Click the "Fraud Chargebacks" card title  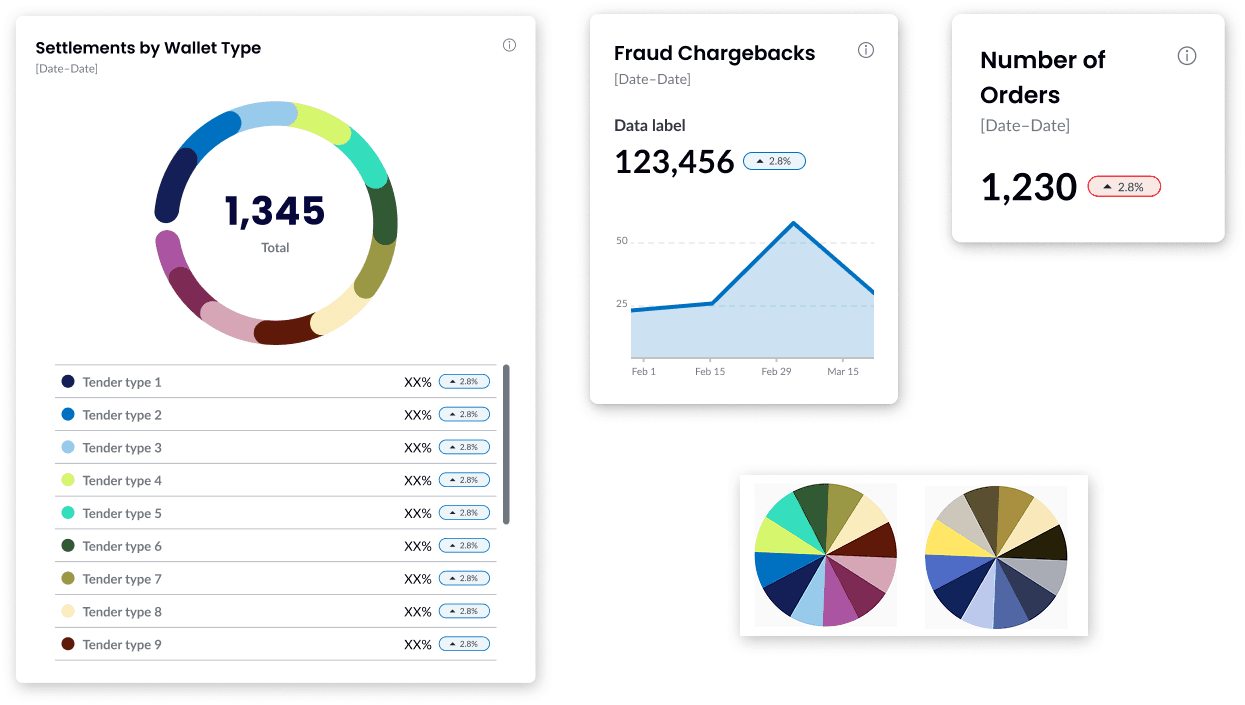715,53
